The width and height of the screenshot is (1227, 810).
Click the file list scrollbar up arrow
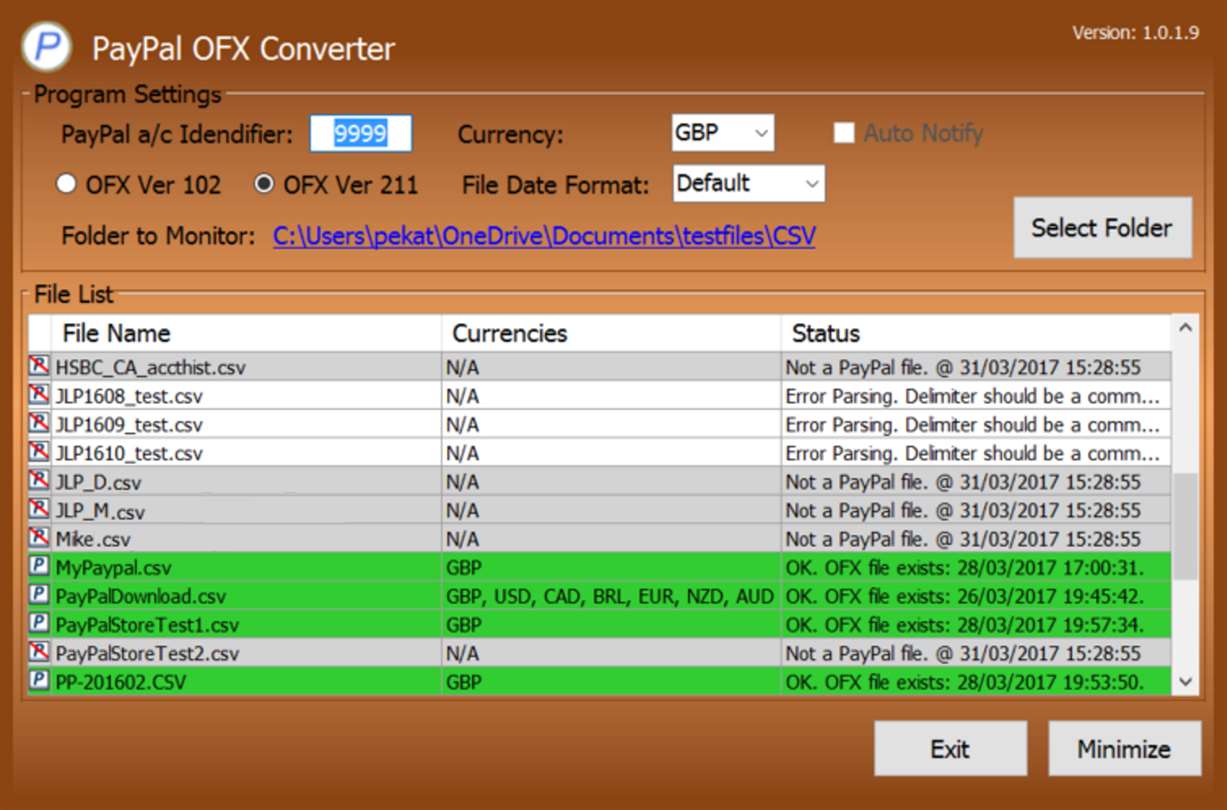[x=1185, y=328]
